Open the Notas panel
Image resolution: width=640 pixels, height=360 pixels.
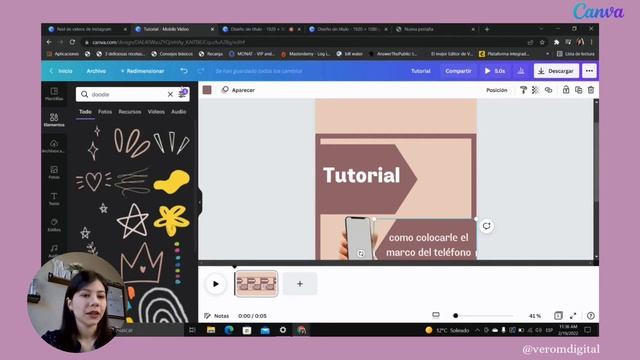click(217, 316)
